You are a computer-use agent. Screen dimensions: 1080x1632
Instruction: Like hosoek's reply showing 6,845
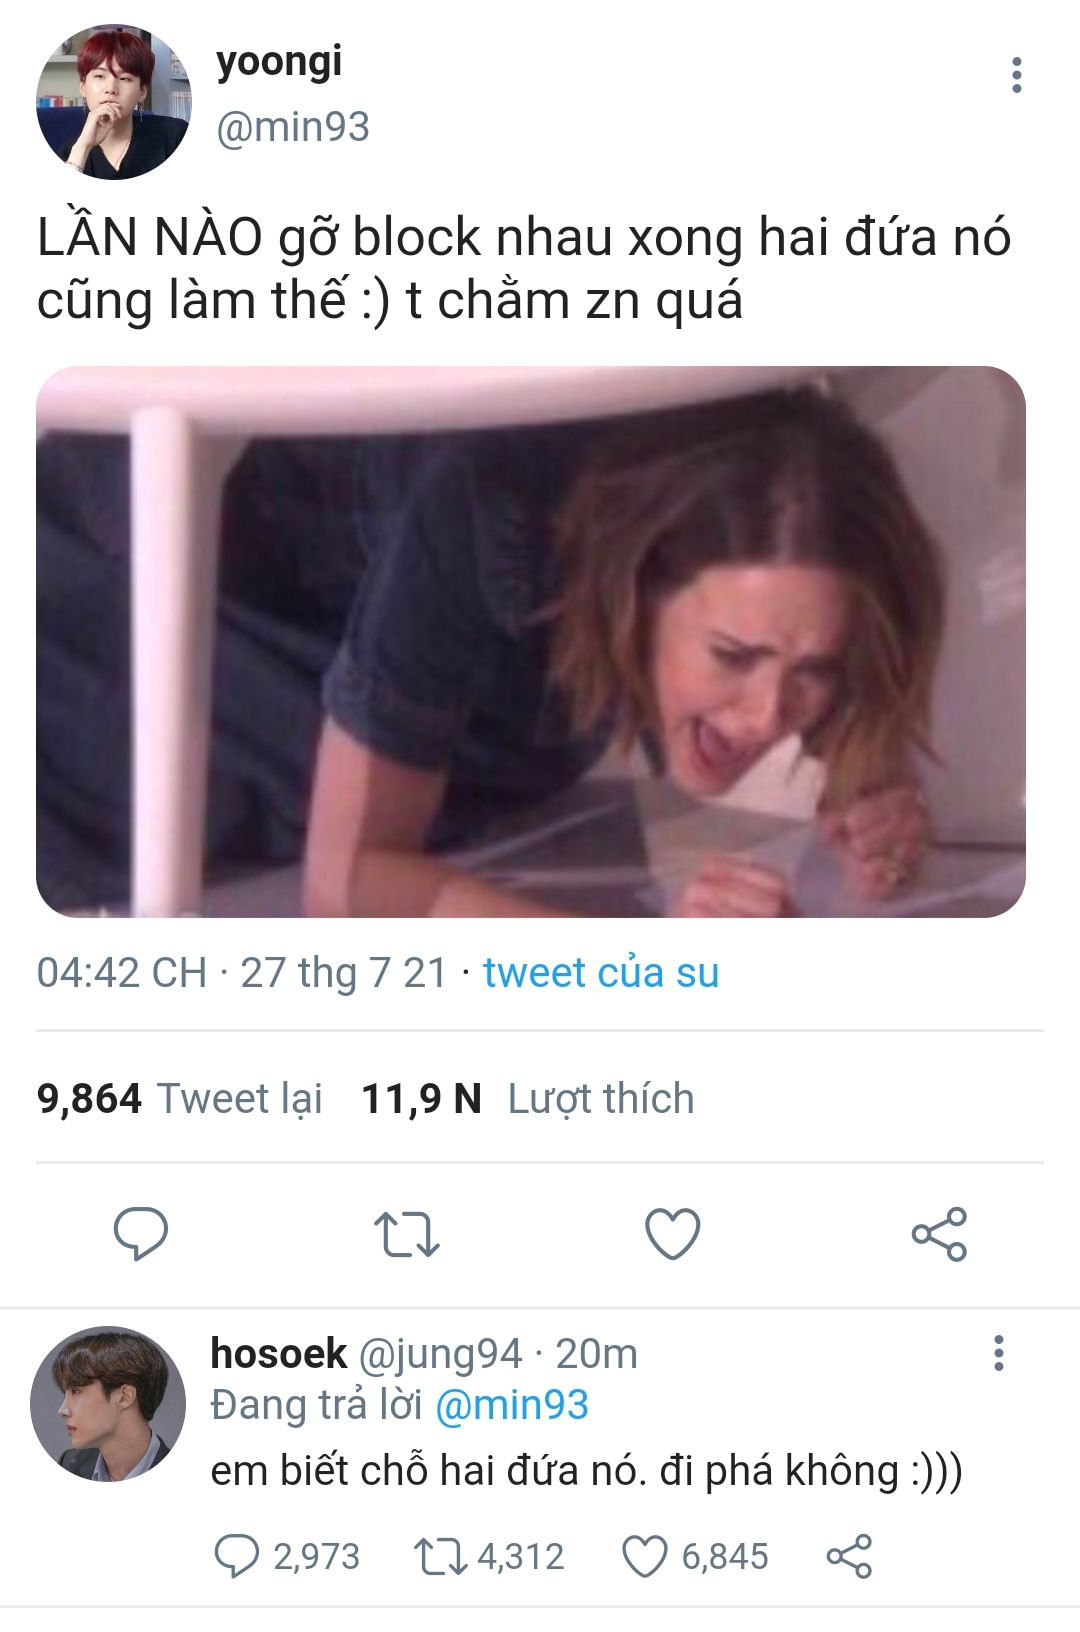[x=645, y=1556]
